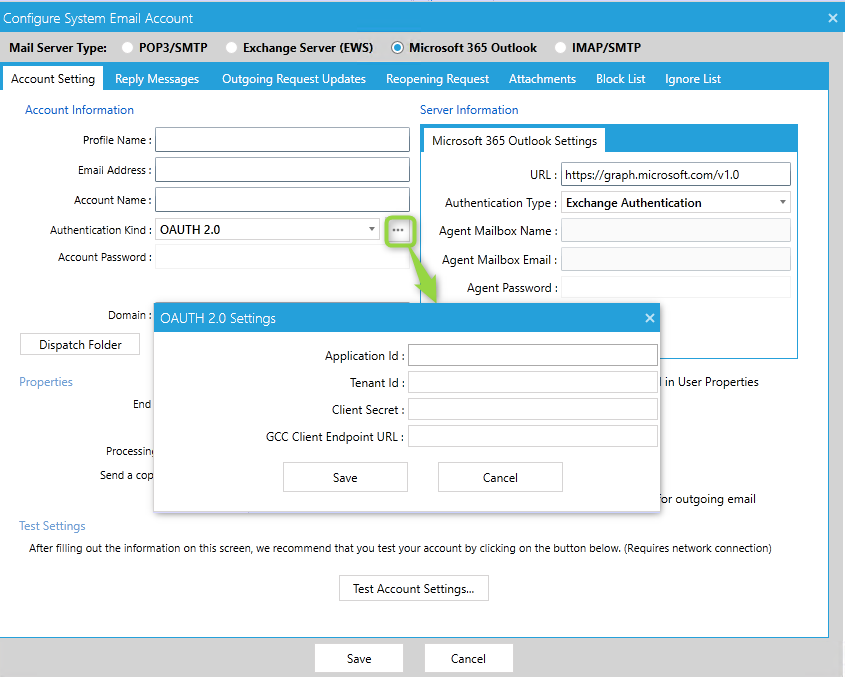
Task: Focus the Application Id field
Action: (532, 355)
